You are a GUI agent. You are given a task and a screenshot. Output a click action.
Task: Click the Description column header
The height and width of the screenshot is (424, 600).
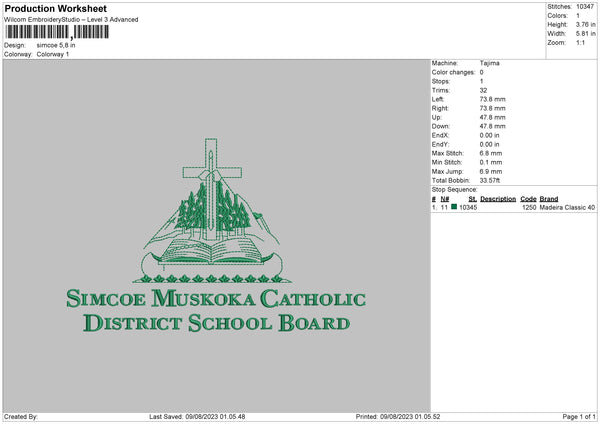(498, 198)
